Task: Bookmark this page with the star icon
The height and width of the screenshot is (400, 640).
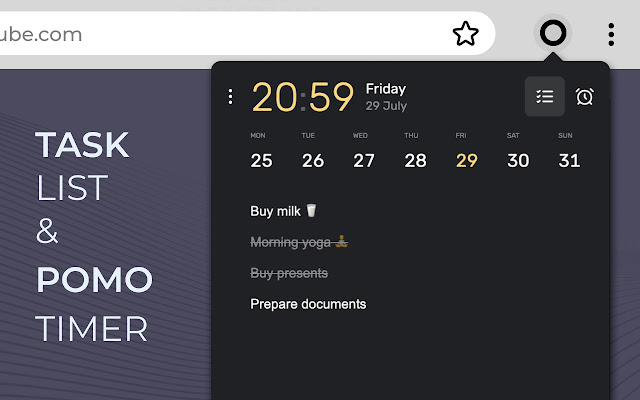Action: pos(465,33)
